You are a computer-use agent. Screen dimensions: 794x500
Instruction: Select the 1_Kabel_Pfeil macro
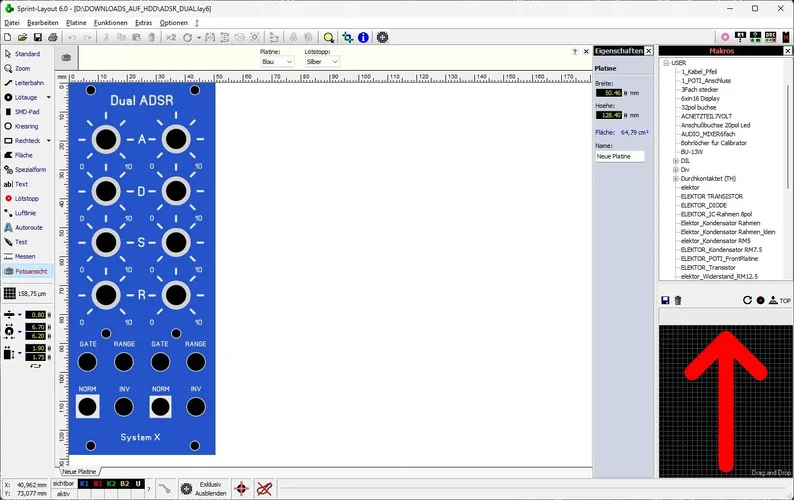point(699,72)
